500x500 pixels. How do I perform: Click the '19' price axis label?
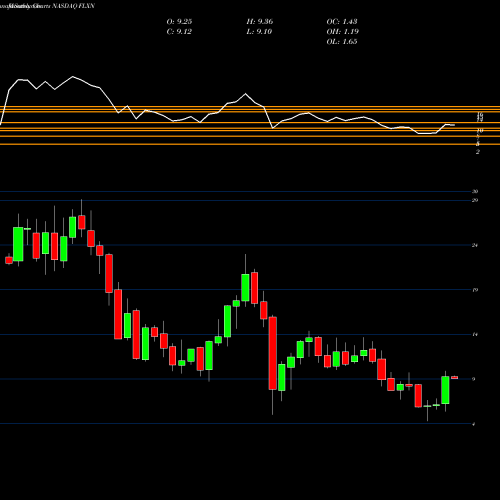pyautogui.click(x=475, y=290)
